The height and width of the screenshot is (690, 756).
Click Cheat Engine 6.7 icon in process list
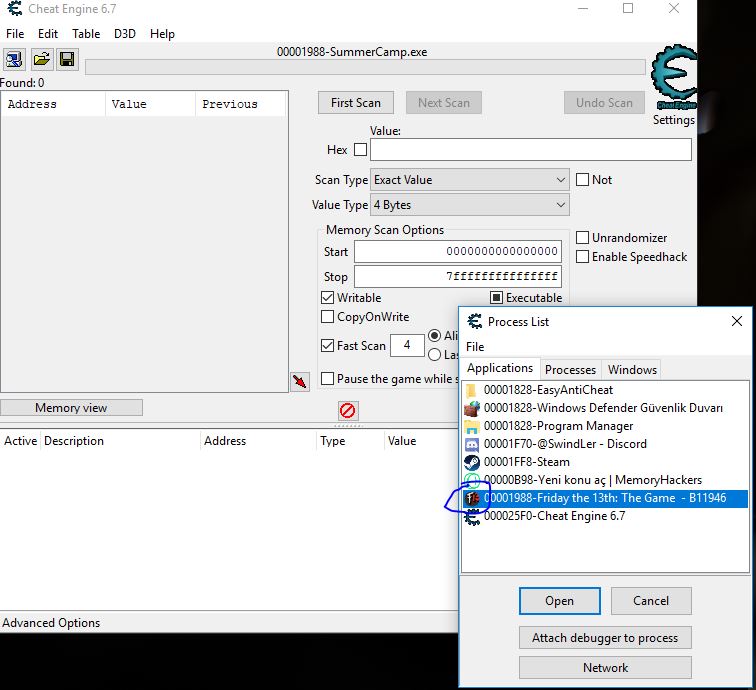(472, 517)
